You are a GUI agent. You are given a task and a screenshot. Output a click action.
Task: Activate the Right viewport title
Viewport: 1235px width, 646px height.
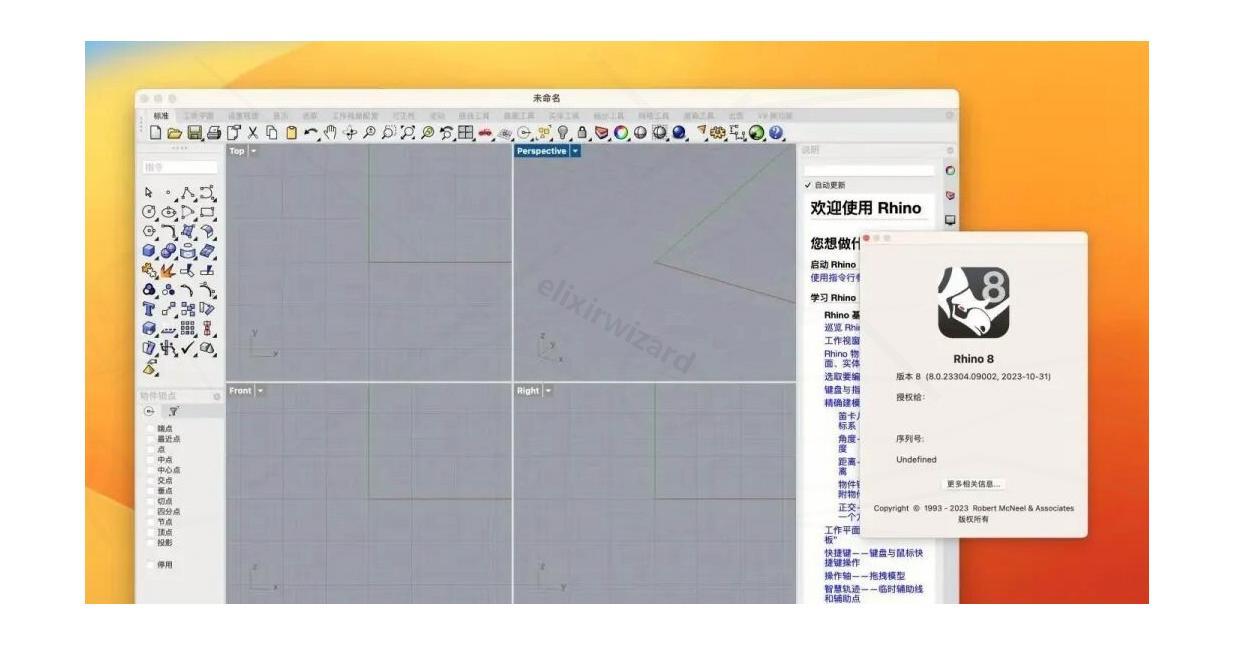pos(528,390)
